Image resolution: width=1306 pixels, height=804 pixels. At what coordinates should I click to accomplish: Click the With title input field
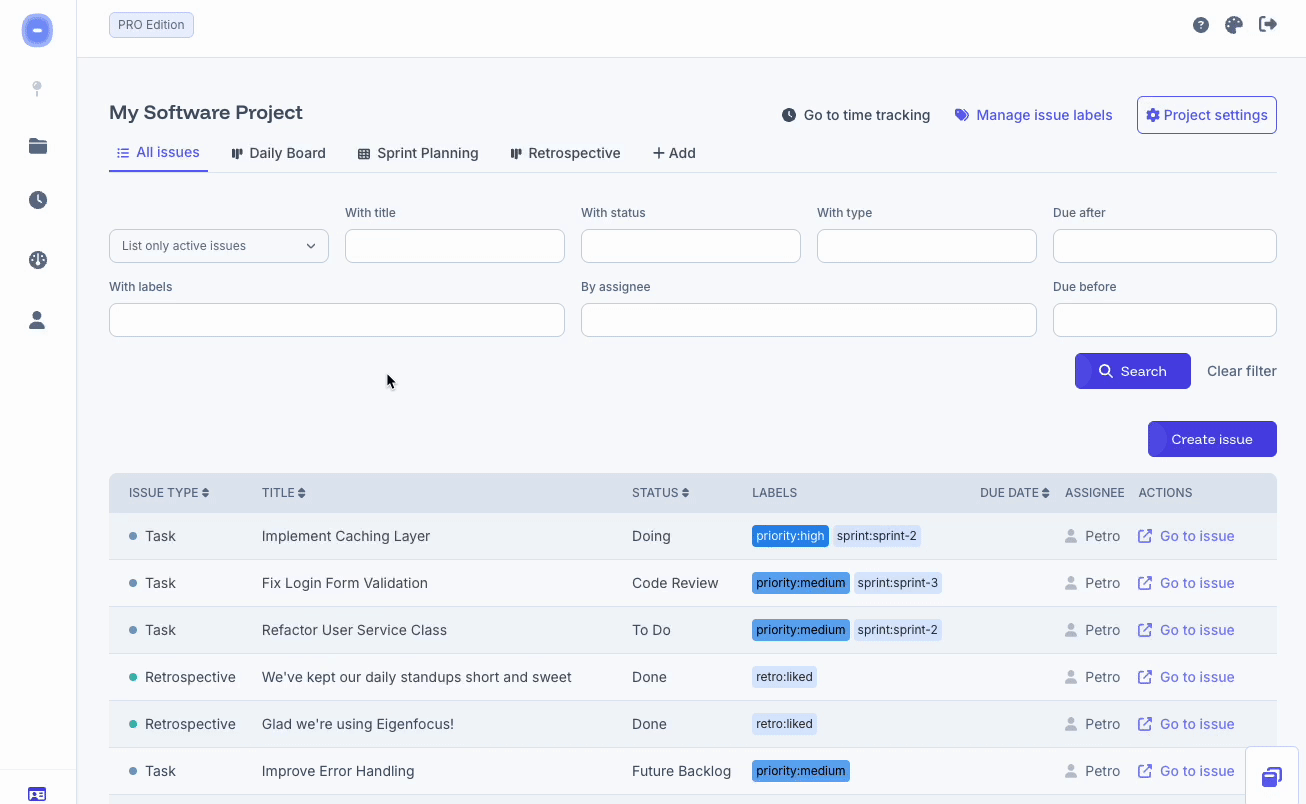[x=455, y=246]
